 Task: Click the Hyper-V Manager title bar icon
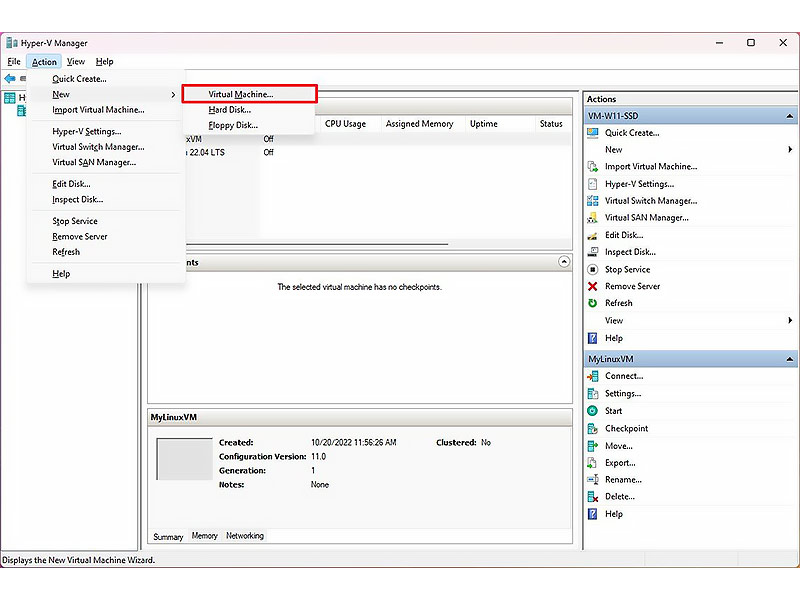point(12,43)
